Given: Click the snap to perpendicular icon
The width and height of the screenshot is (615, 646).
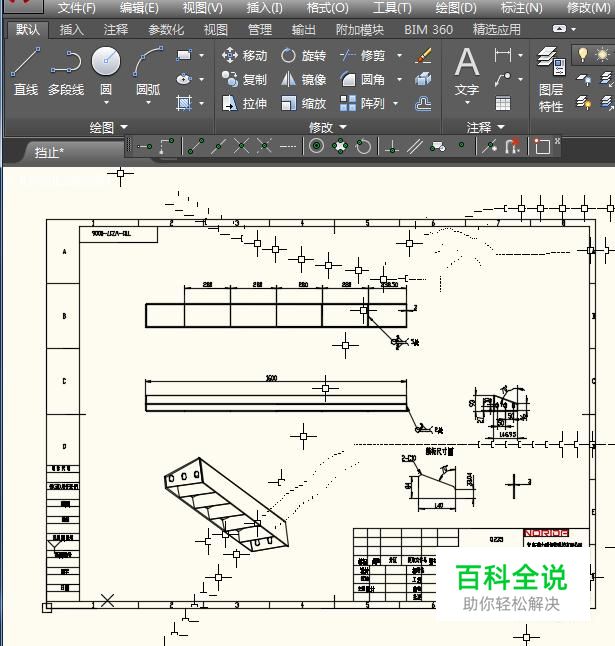Looking at the screenshot, I should coord(392,147).
